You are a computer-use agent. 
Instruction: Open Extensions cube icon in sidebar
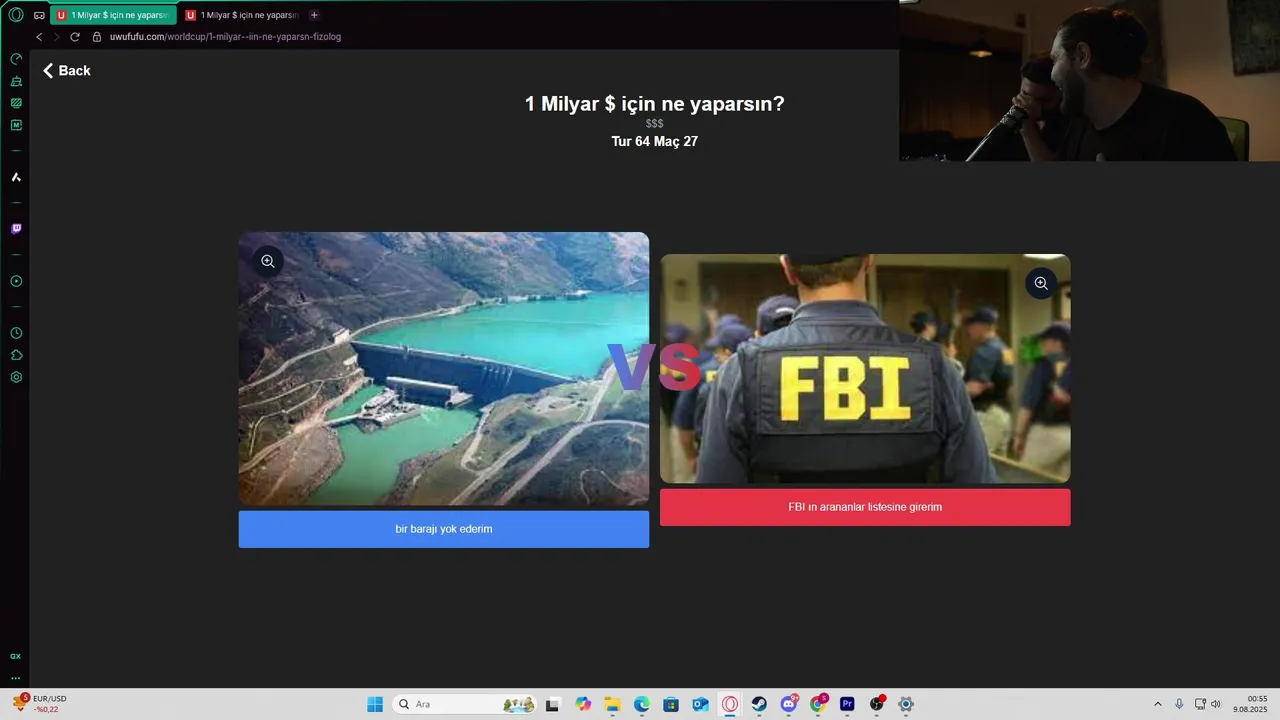16,355
